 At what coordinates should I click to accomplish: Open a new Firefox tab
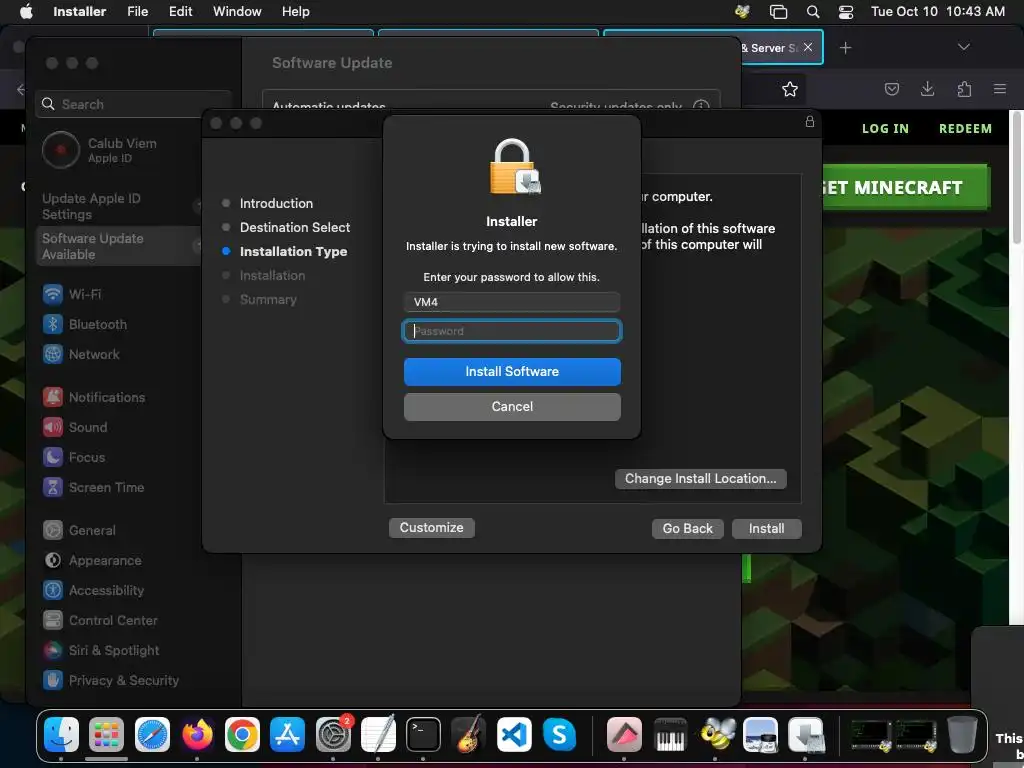[x=846, y=48]
